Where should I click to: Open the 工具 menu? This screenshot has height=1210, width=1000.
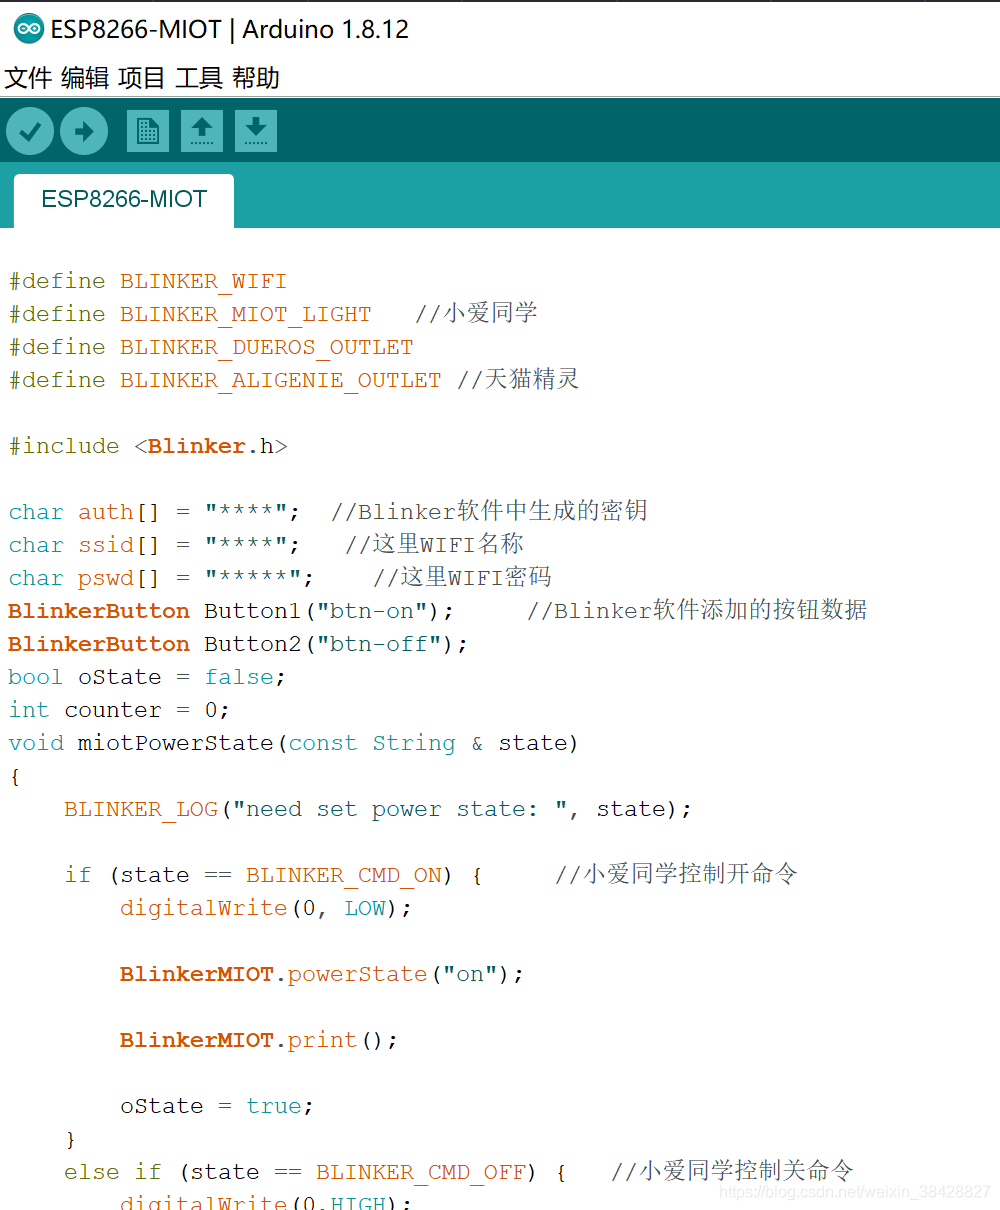[x=199, y=78]
